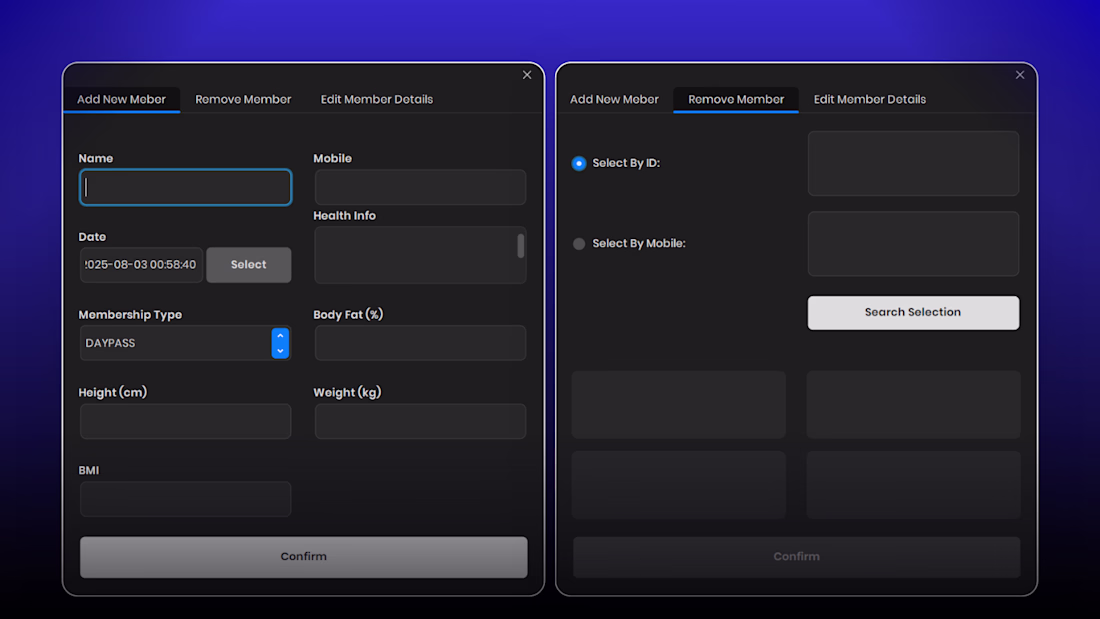1100x619 pixels.
Task: Click the input box next to Select By Mobile
Action: 913,244
